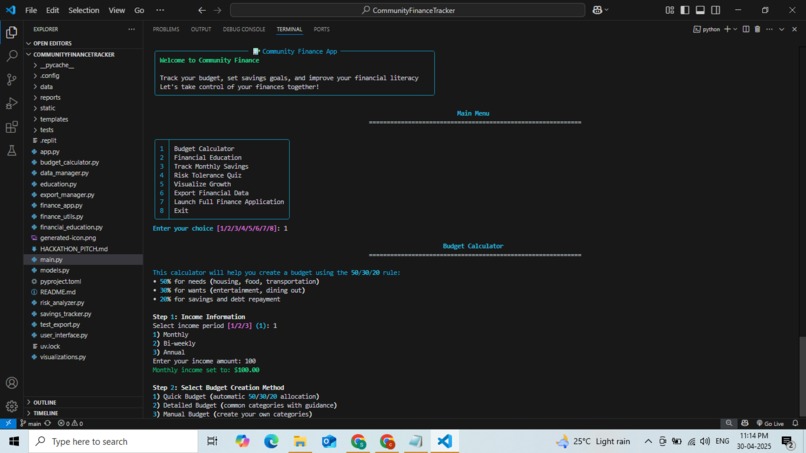Open the additional menus ellipsis in menu bar
806x453 pixels.
(160, 10)
